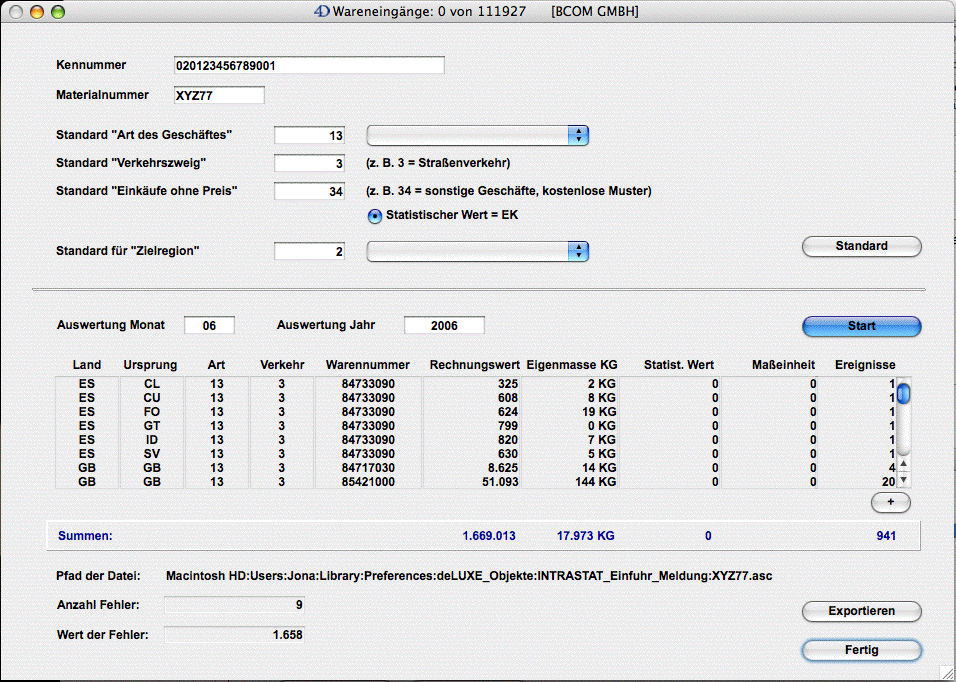Click the yellow minimize window button

click(x=37, y=12)
